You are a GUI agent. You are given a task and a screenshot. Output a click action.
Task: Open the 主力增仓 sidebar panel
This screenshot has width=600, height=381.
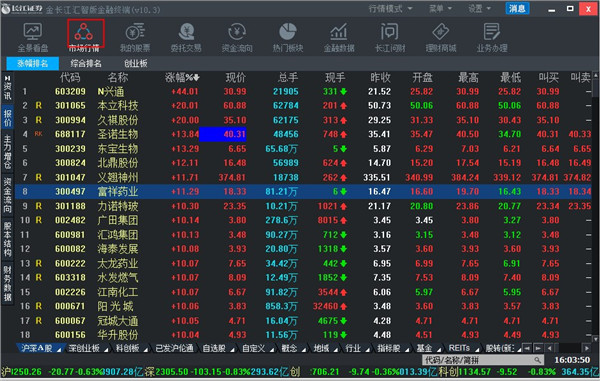[x=7, y=151]
